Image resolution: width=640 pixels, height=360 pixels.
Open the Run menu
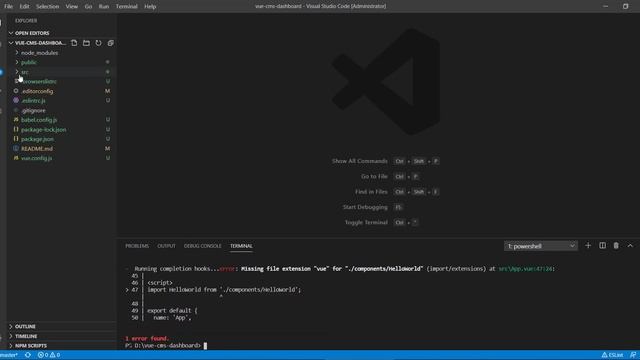coord(104,7)
